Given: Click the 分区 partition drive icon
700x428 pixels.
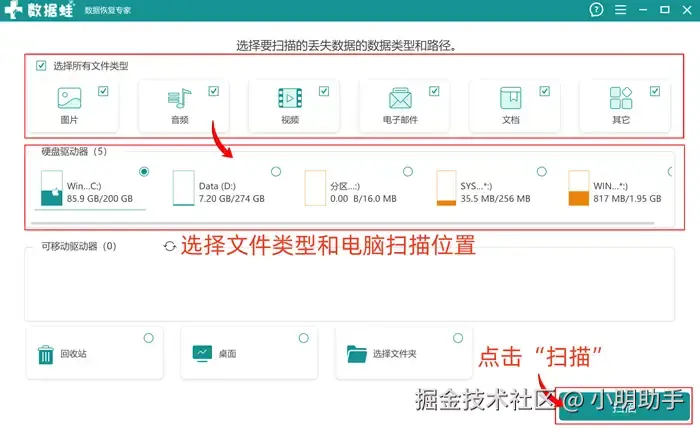Looking at the screenshot, I should tap(315, 188).
